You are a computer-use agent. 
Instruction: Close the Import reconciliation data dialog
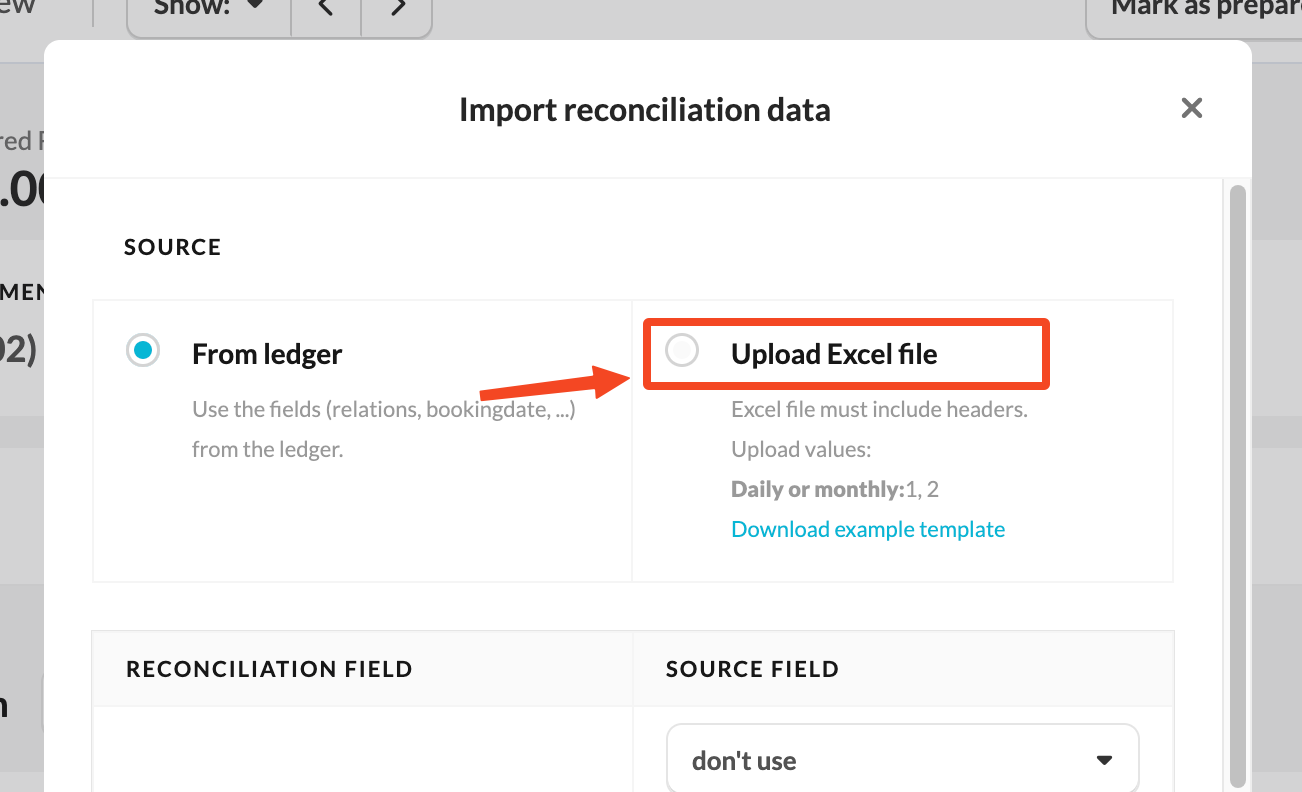[1191, 108]
